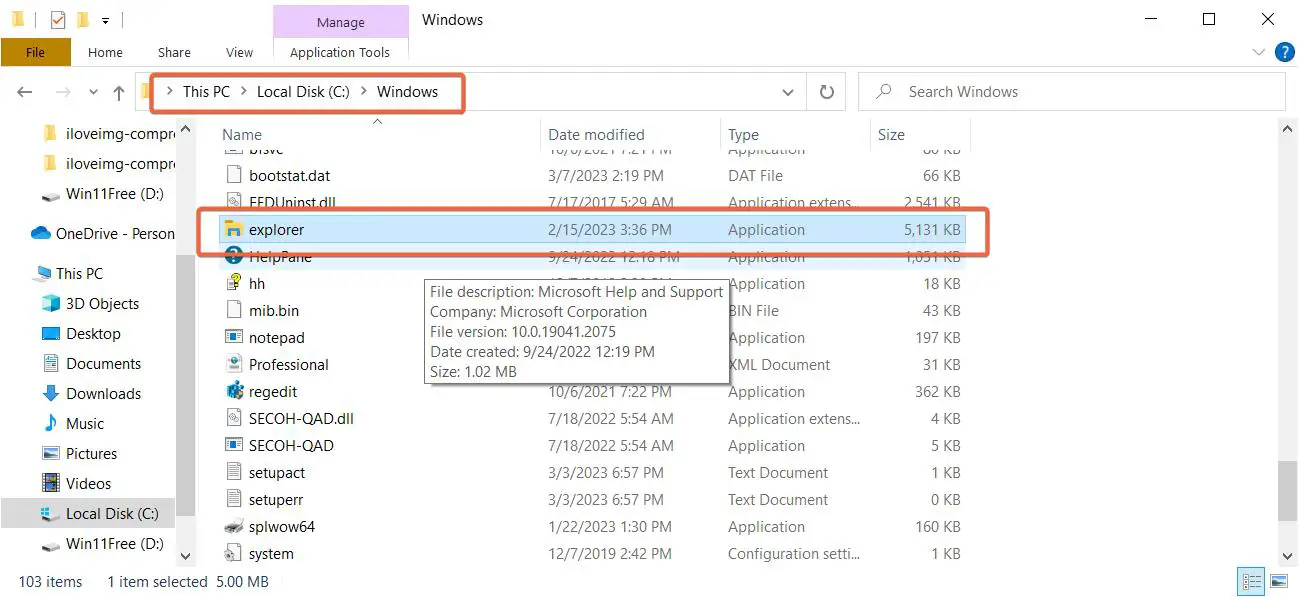Open Music folder in the sidebar
Image resolution: width=1299 pixels, height=597 pixels.
[73, 423]
